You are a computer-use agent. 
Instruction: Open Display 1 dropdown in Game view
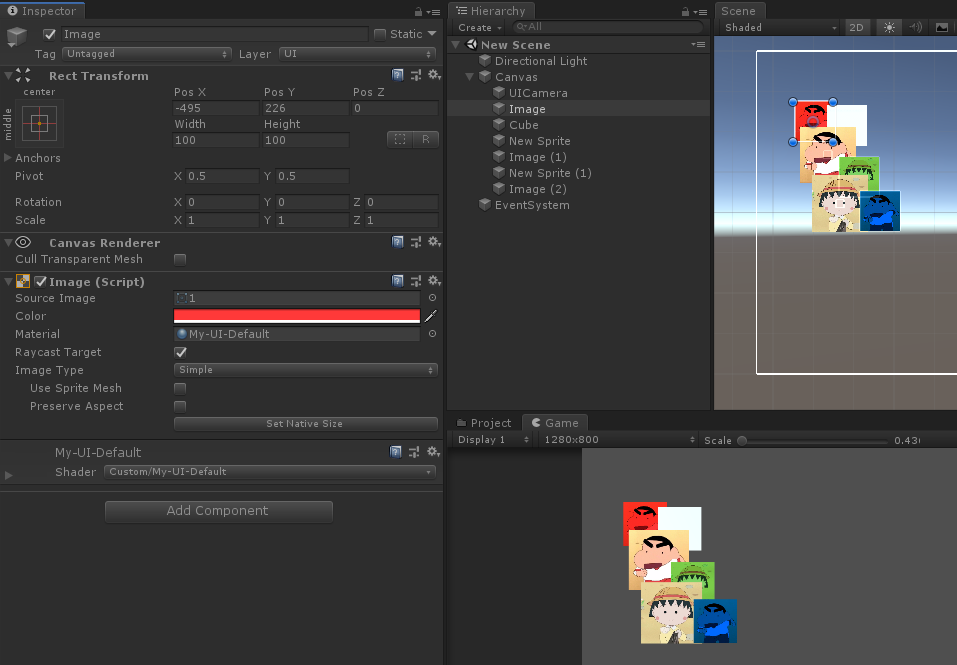coord(493,439)
